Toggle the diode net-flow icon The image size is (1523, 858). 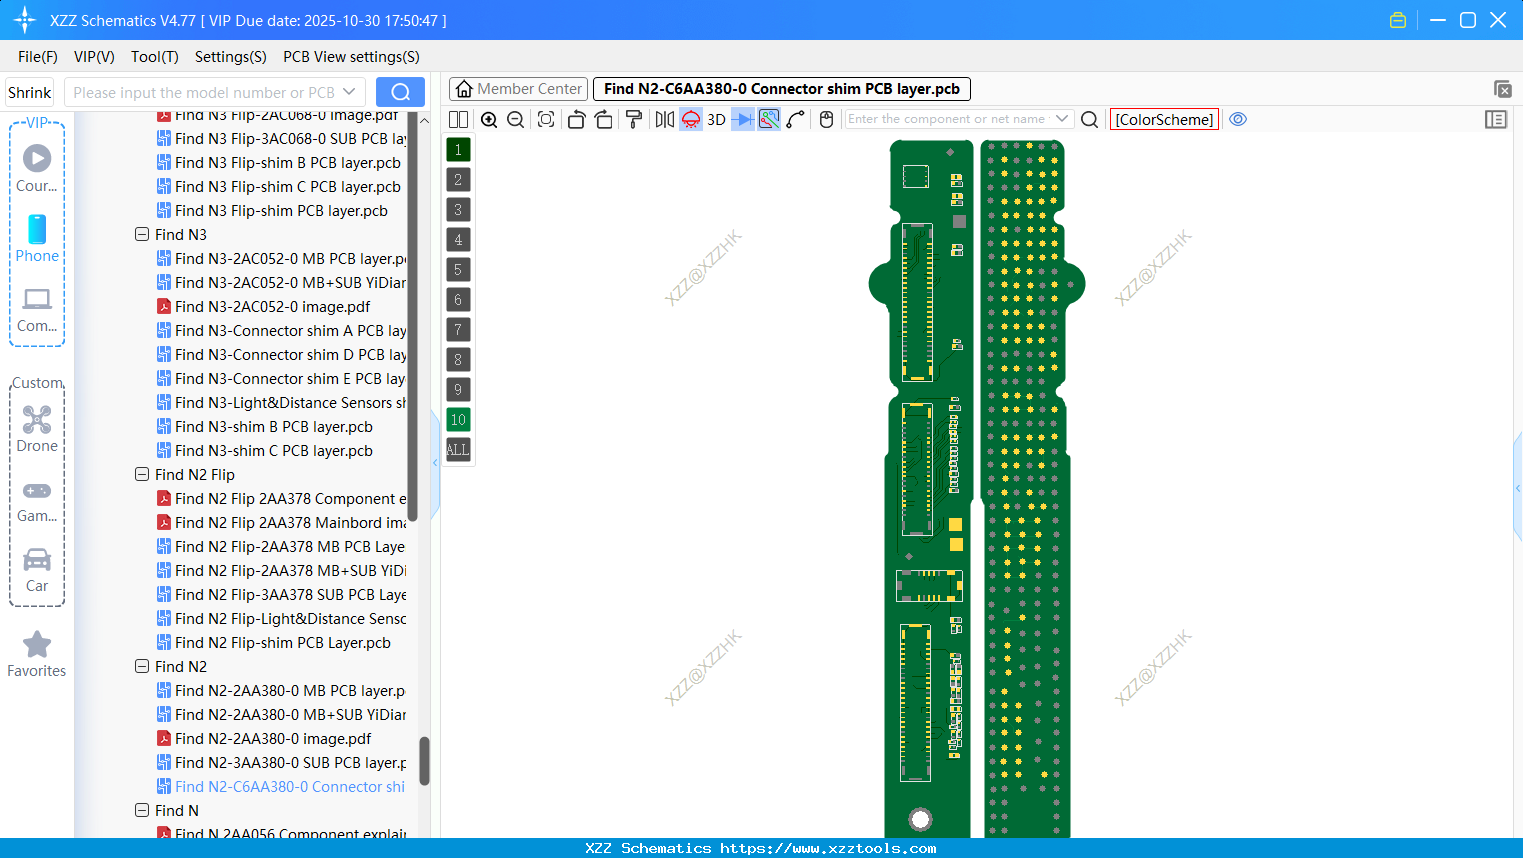tap(741, 119)
